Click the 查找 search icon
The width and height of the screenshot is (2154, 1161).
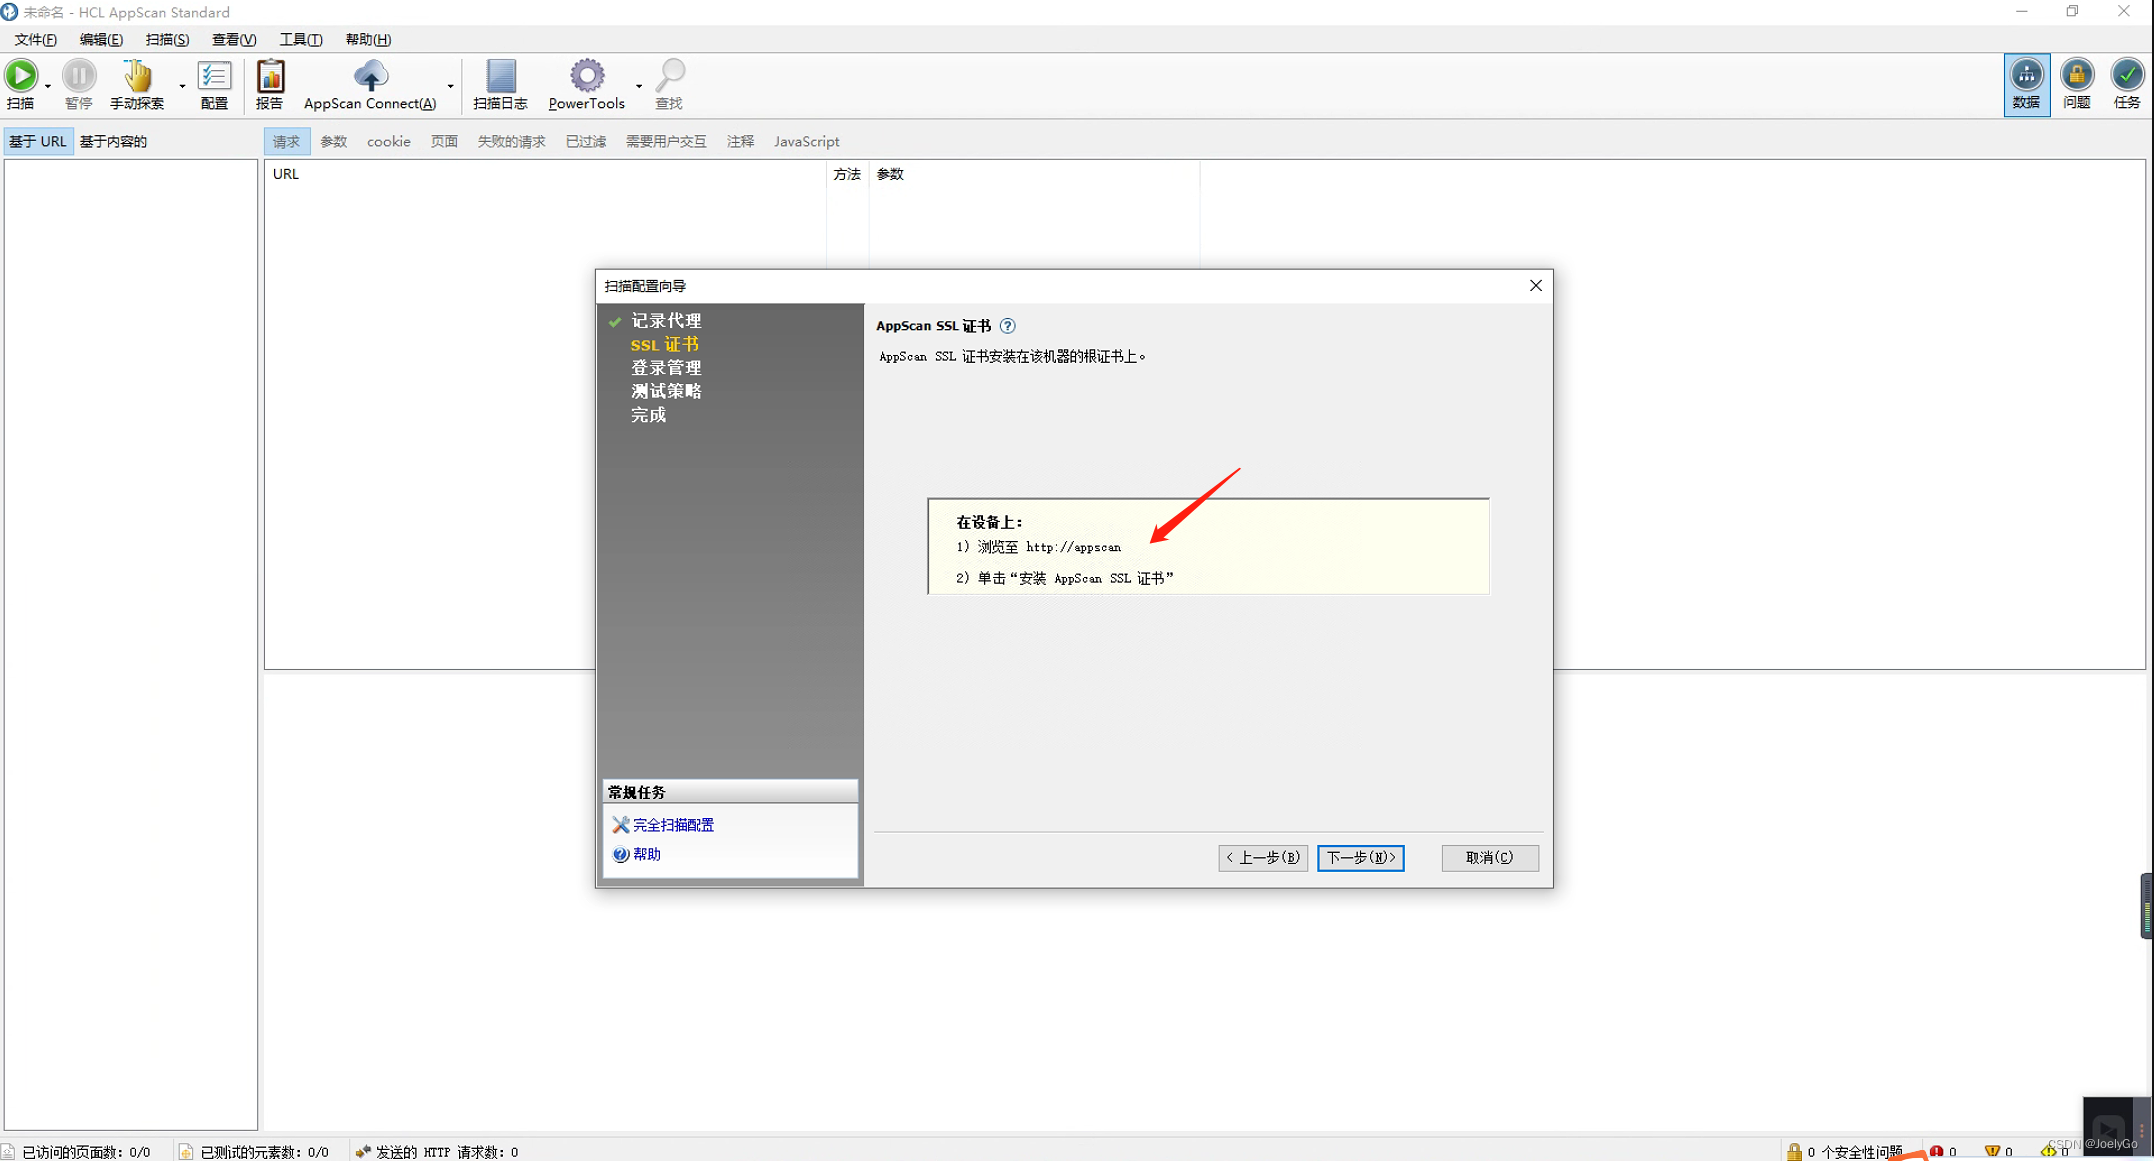pos(669,75)
